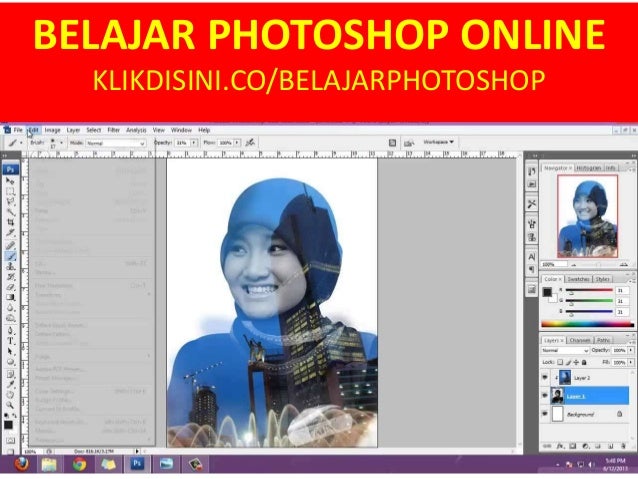
Task: Click the delete layer trash icon
Action: [623, 446]
